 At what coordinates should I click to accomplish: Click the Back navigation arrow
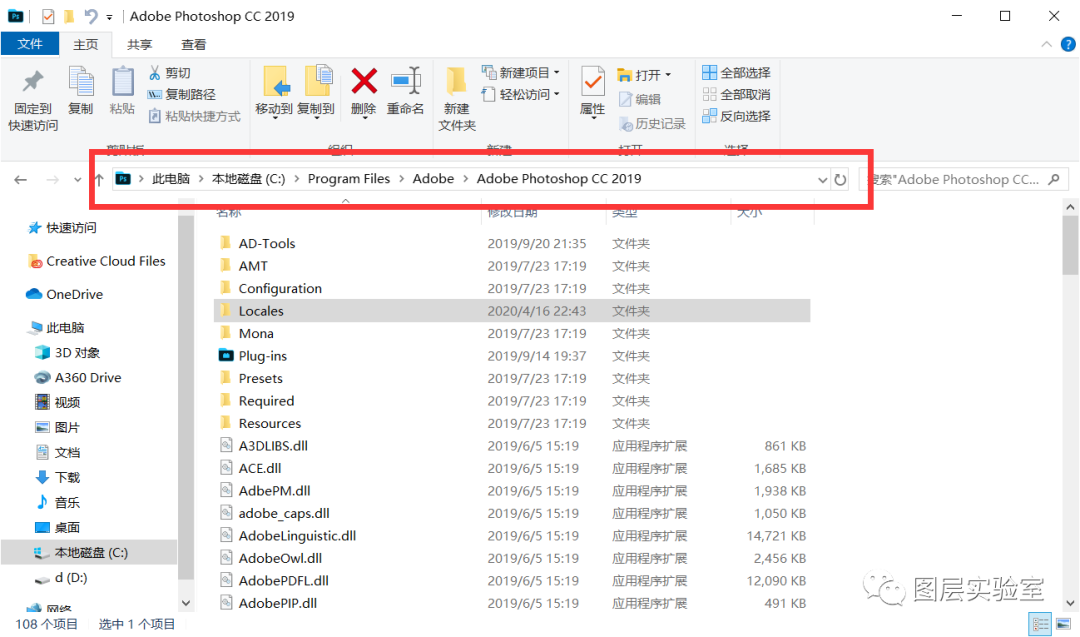click(21, 180)
